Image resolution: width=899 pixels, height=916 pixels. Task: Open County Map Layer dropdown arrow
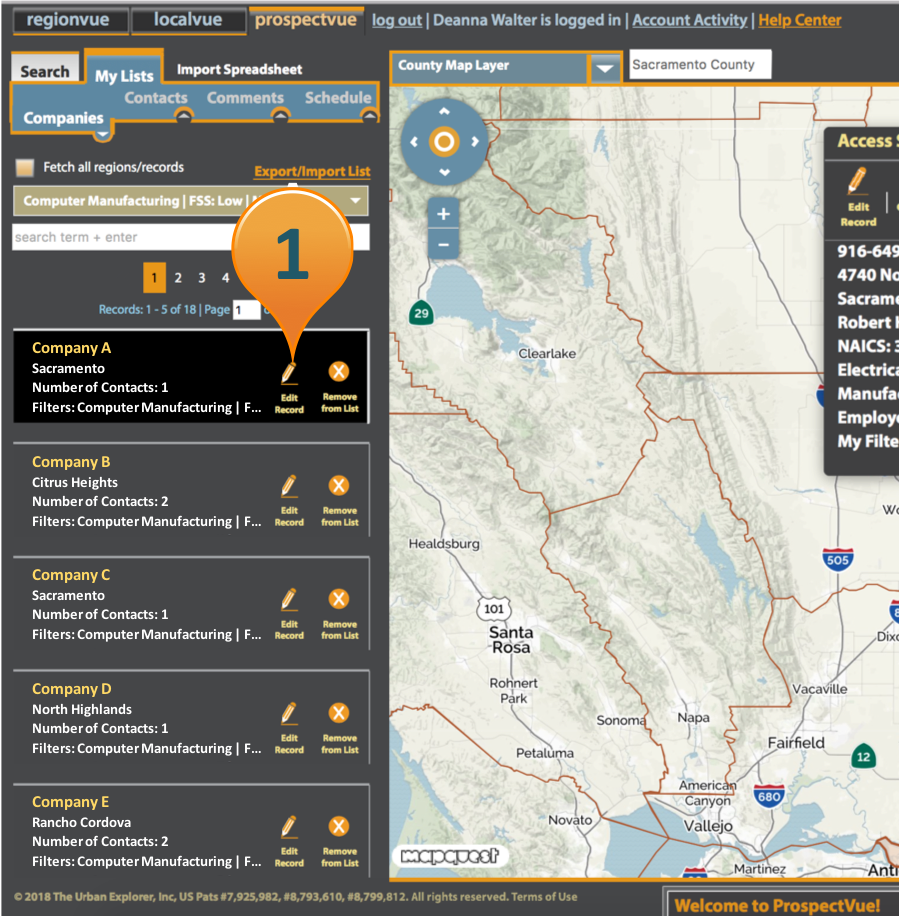(x=605, y=68)
